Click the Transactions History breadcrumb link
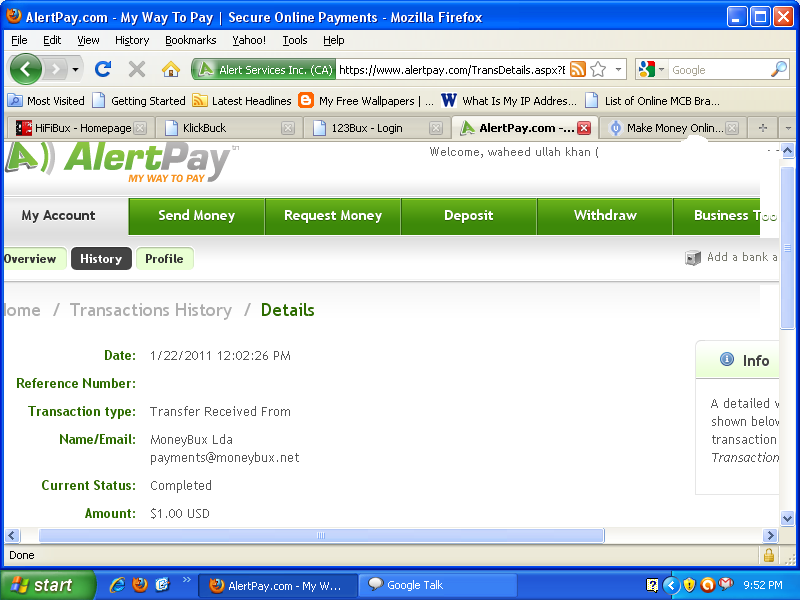This screenshot has height=600, width=800. pyautogui.click(x=151, y=310)
